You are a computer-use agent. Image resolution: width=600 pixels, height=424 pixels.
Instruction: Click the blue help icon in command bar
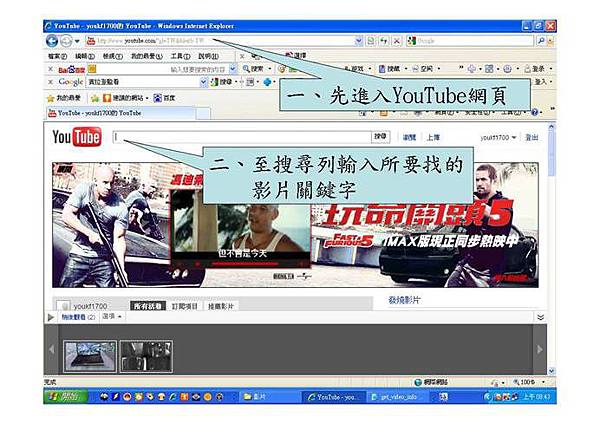coord(535,112)
